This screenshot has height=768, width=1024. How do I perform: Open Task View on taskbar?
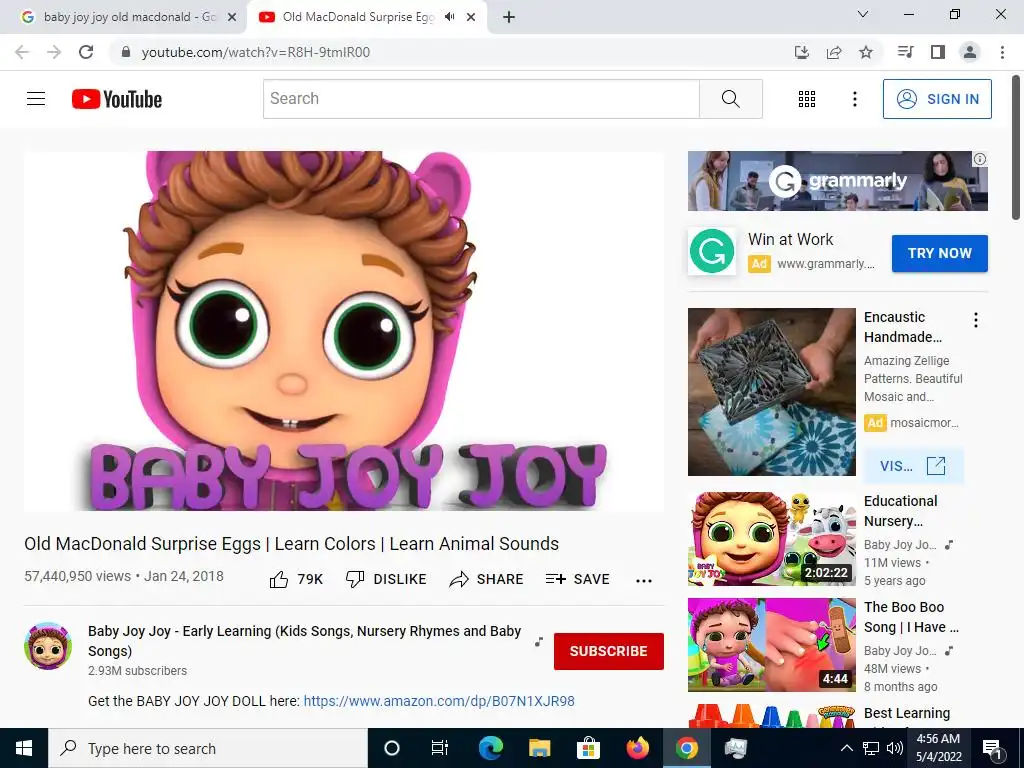440,748
